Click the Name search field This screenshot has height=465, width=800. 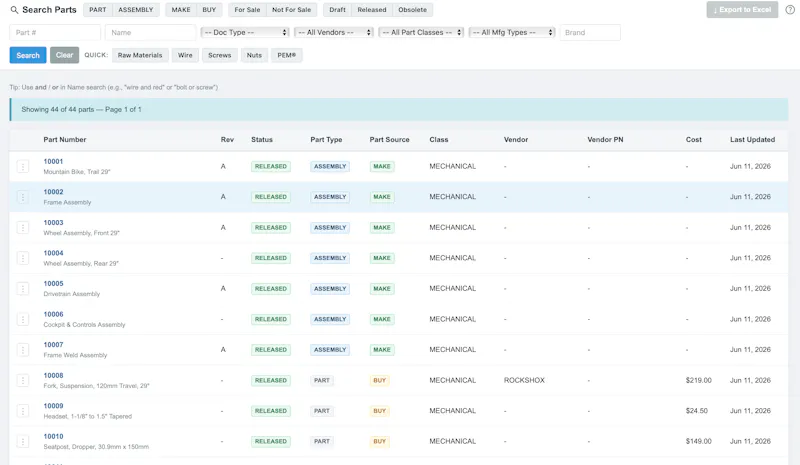pos(151,33)
